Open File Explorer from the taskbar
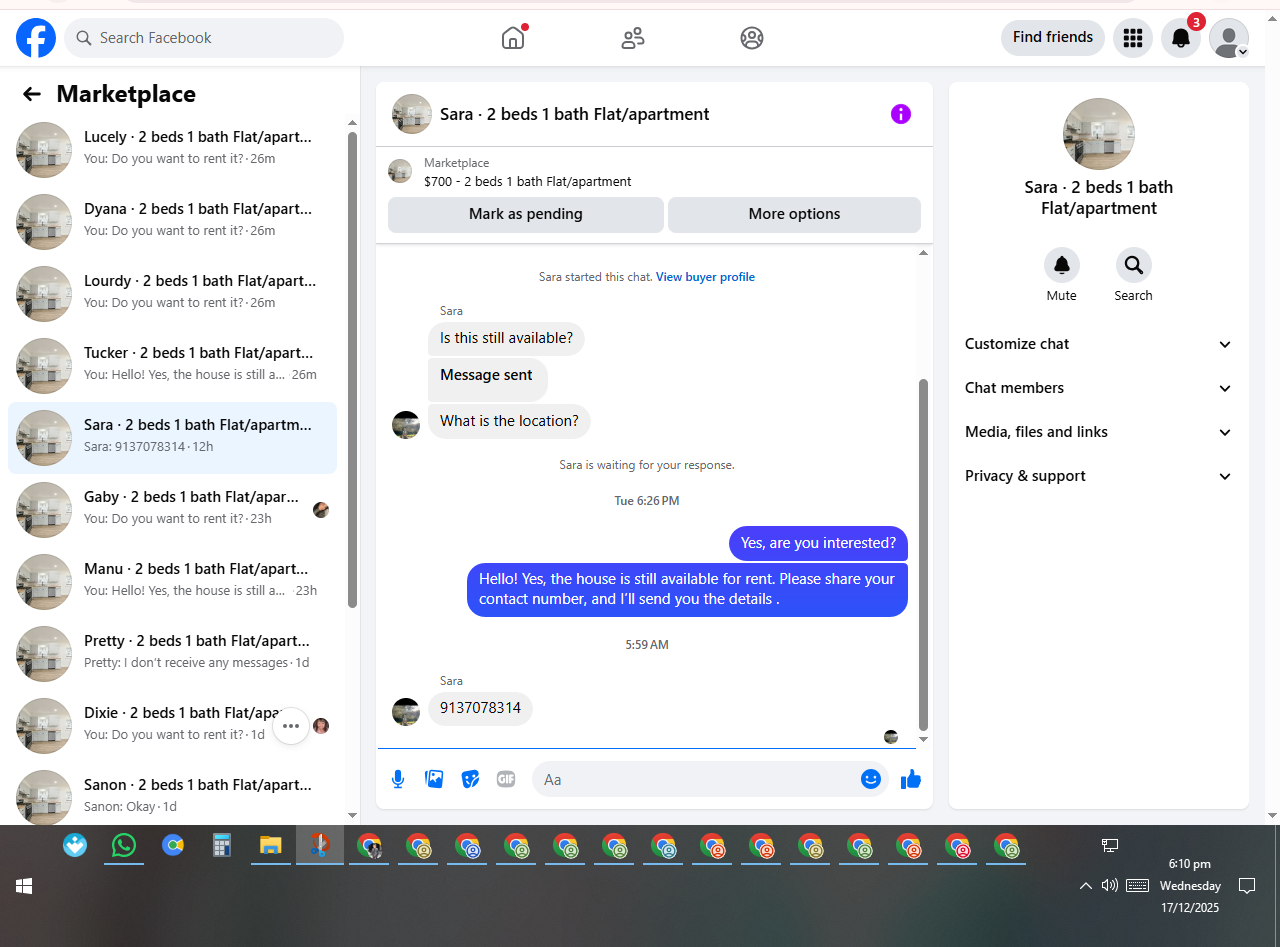 coord(270,846)
